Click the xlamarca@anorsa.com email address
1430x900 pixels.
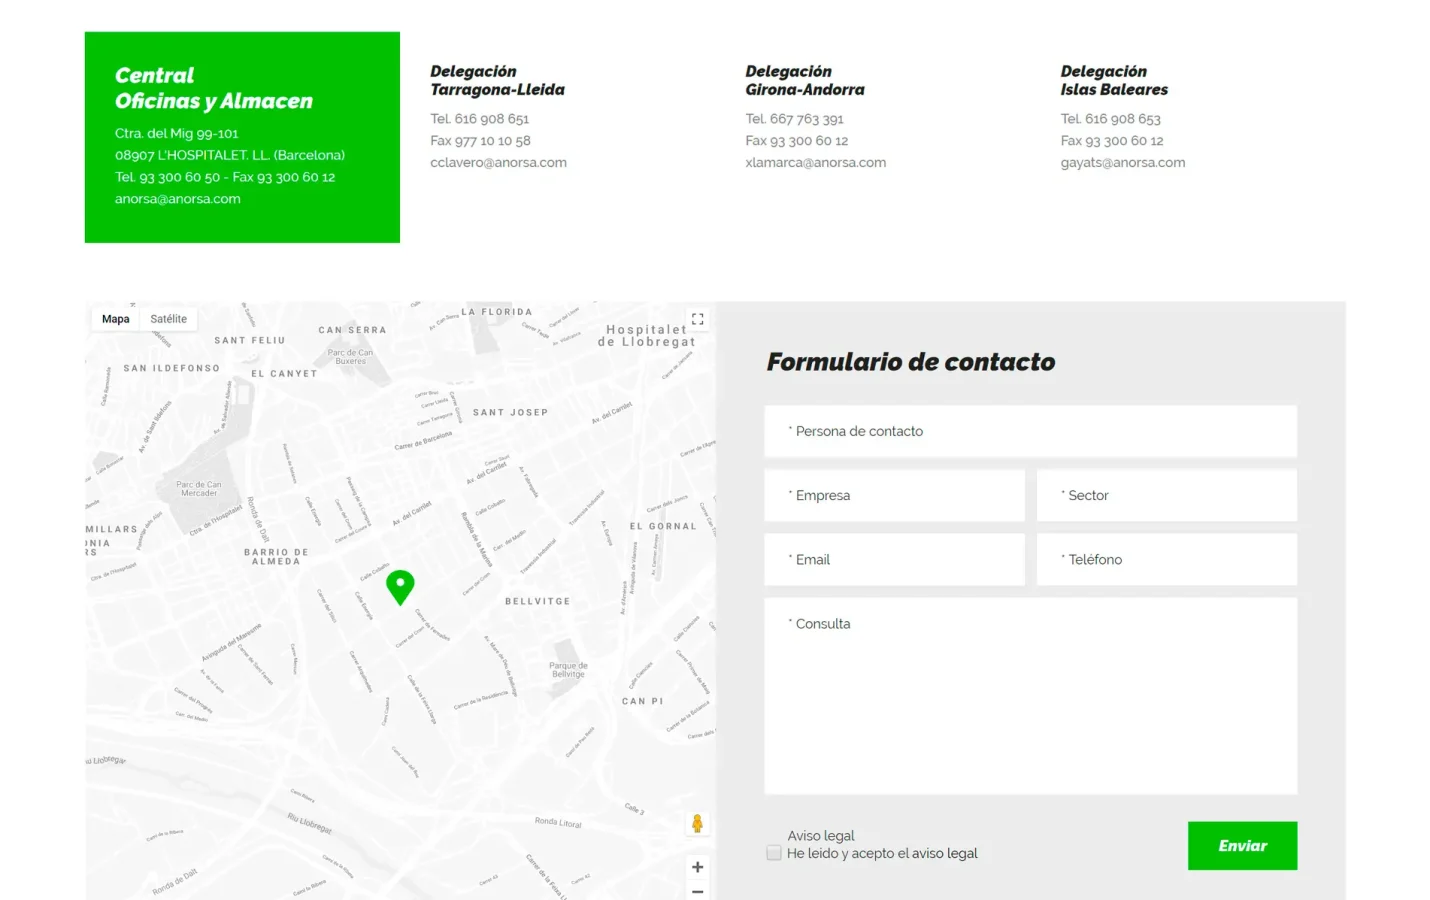pos(815,163)
